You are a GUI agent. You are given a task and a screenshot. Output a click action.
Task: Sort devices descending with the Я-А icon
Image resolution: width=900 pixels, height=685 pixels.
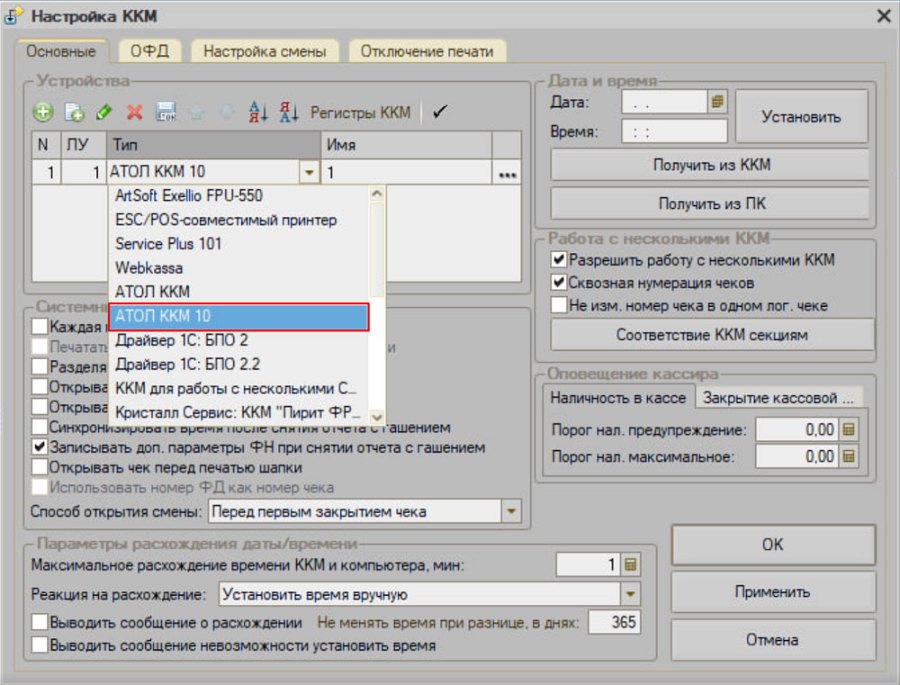(x=289, y=112)
